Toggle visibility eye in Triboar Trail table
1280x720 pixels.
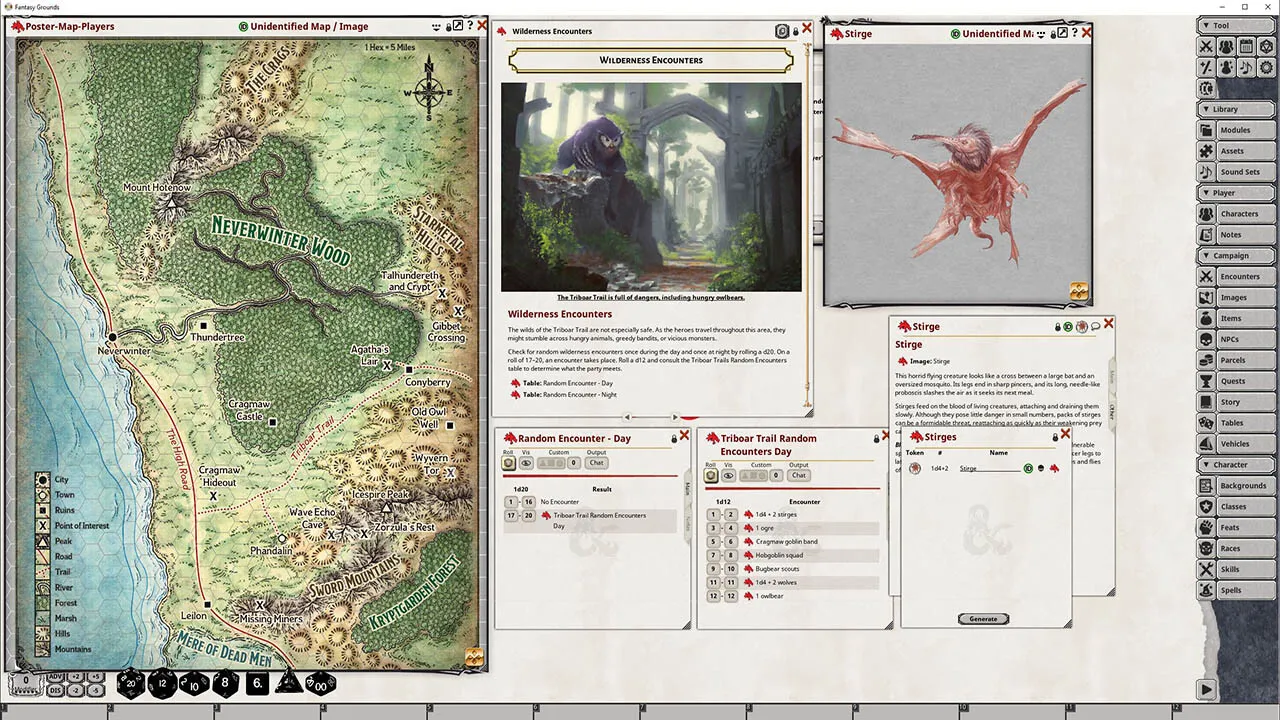(x=728, y=475)
